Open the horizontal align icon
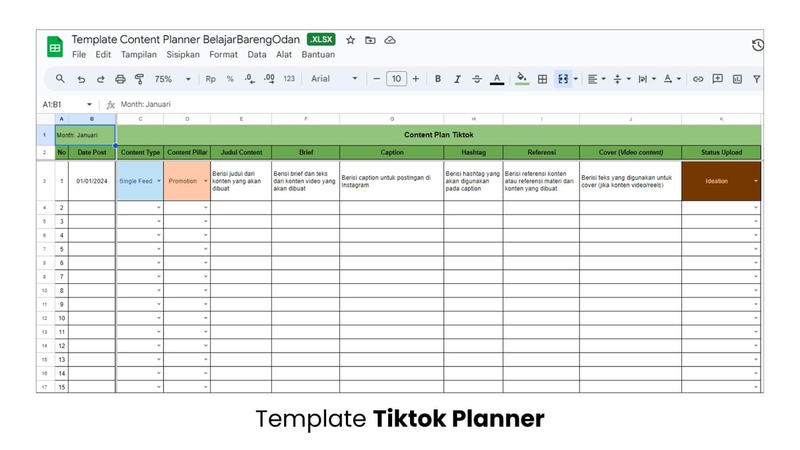The image size is (800, 450). 592,79
